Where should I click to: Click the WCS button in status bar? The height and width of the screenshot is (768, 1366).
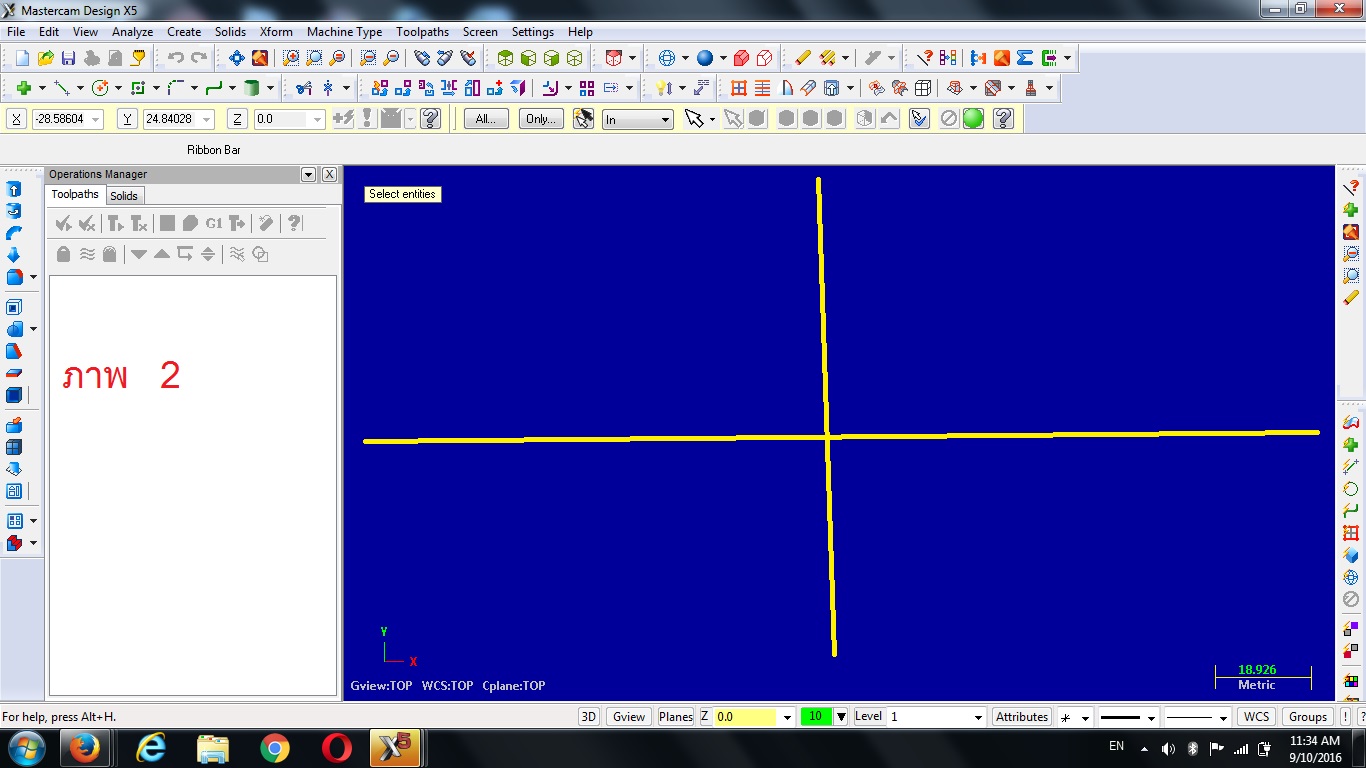pyautogui.click(x=1257, y=717)
